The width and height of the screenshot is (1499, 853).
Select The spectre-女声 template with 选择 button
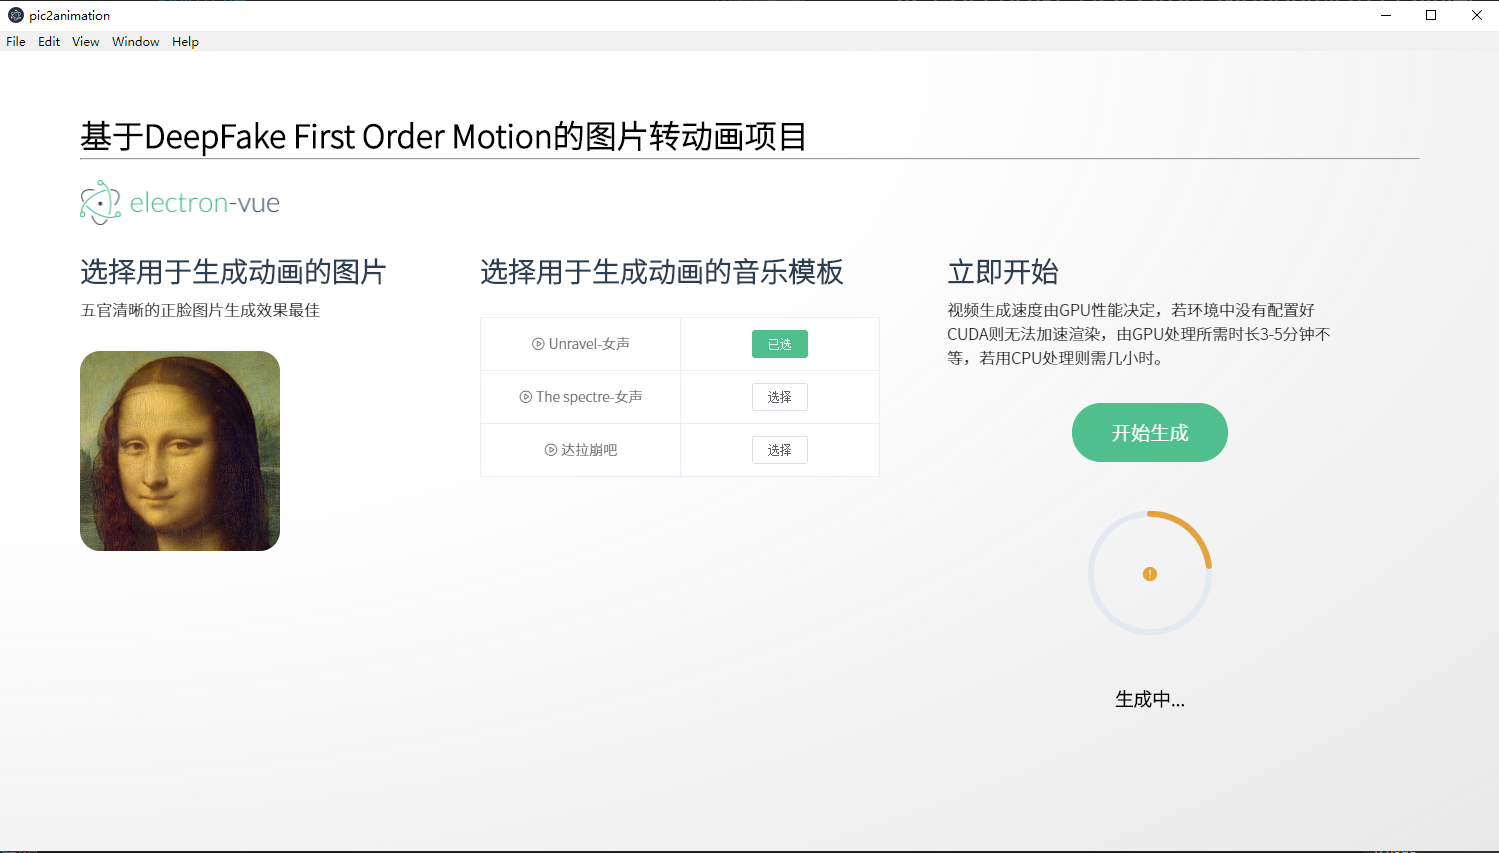[780, 397]
